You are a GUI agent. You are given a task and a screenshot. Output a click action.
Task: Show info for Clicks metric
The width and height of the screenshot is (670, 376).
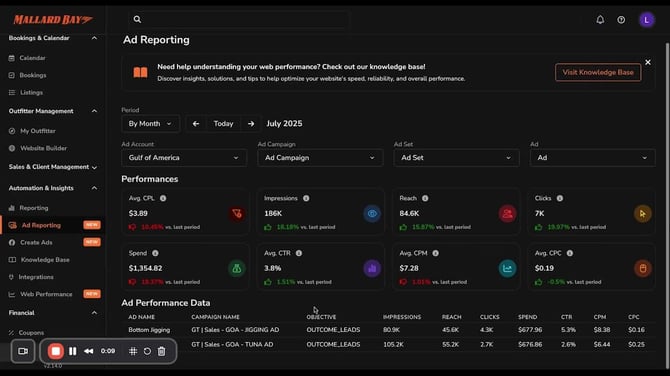point(559,198)
